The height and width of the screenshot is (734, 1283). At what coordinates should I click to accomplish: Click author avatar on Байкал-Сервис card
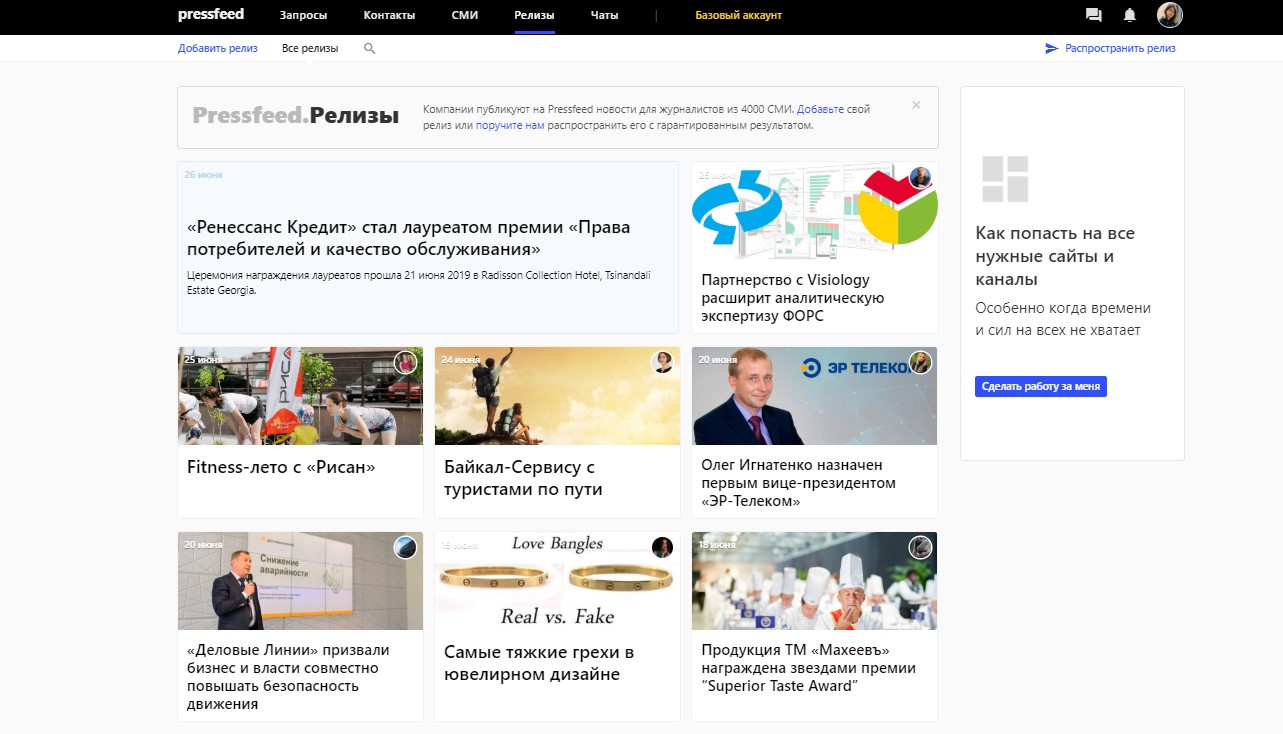click(x=663, y=362)
